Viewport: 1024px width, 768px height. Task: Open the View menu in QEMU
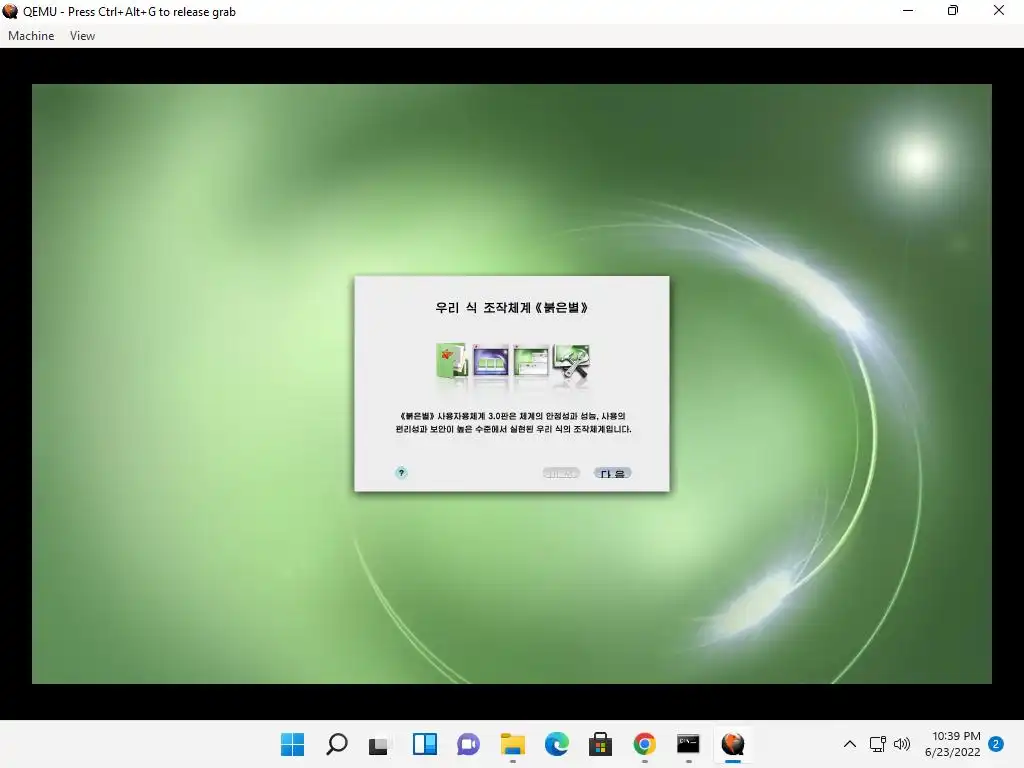(82, 36)
